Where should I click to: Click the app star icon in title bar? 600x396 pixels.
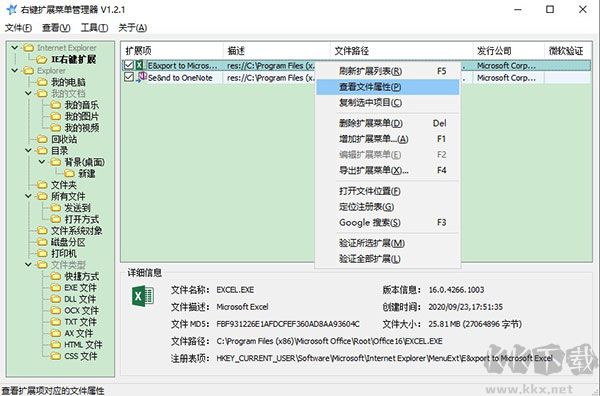coord(11,9)
